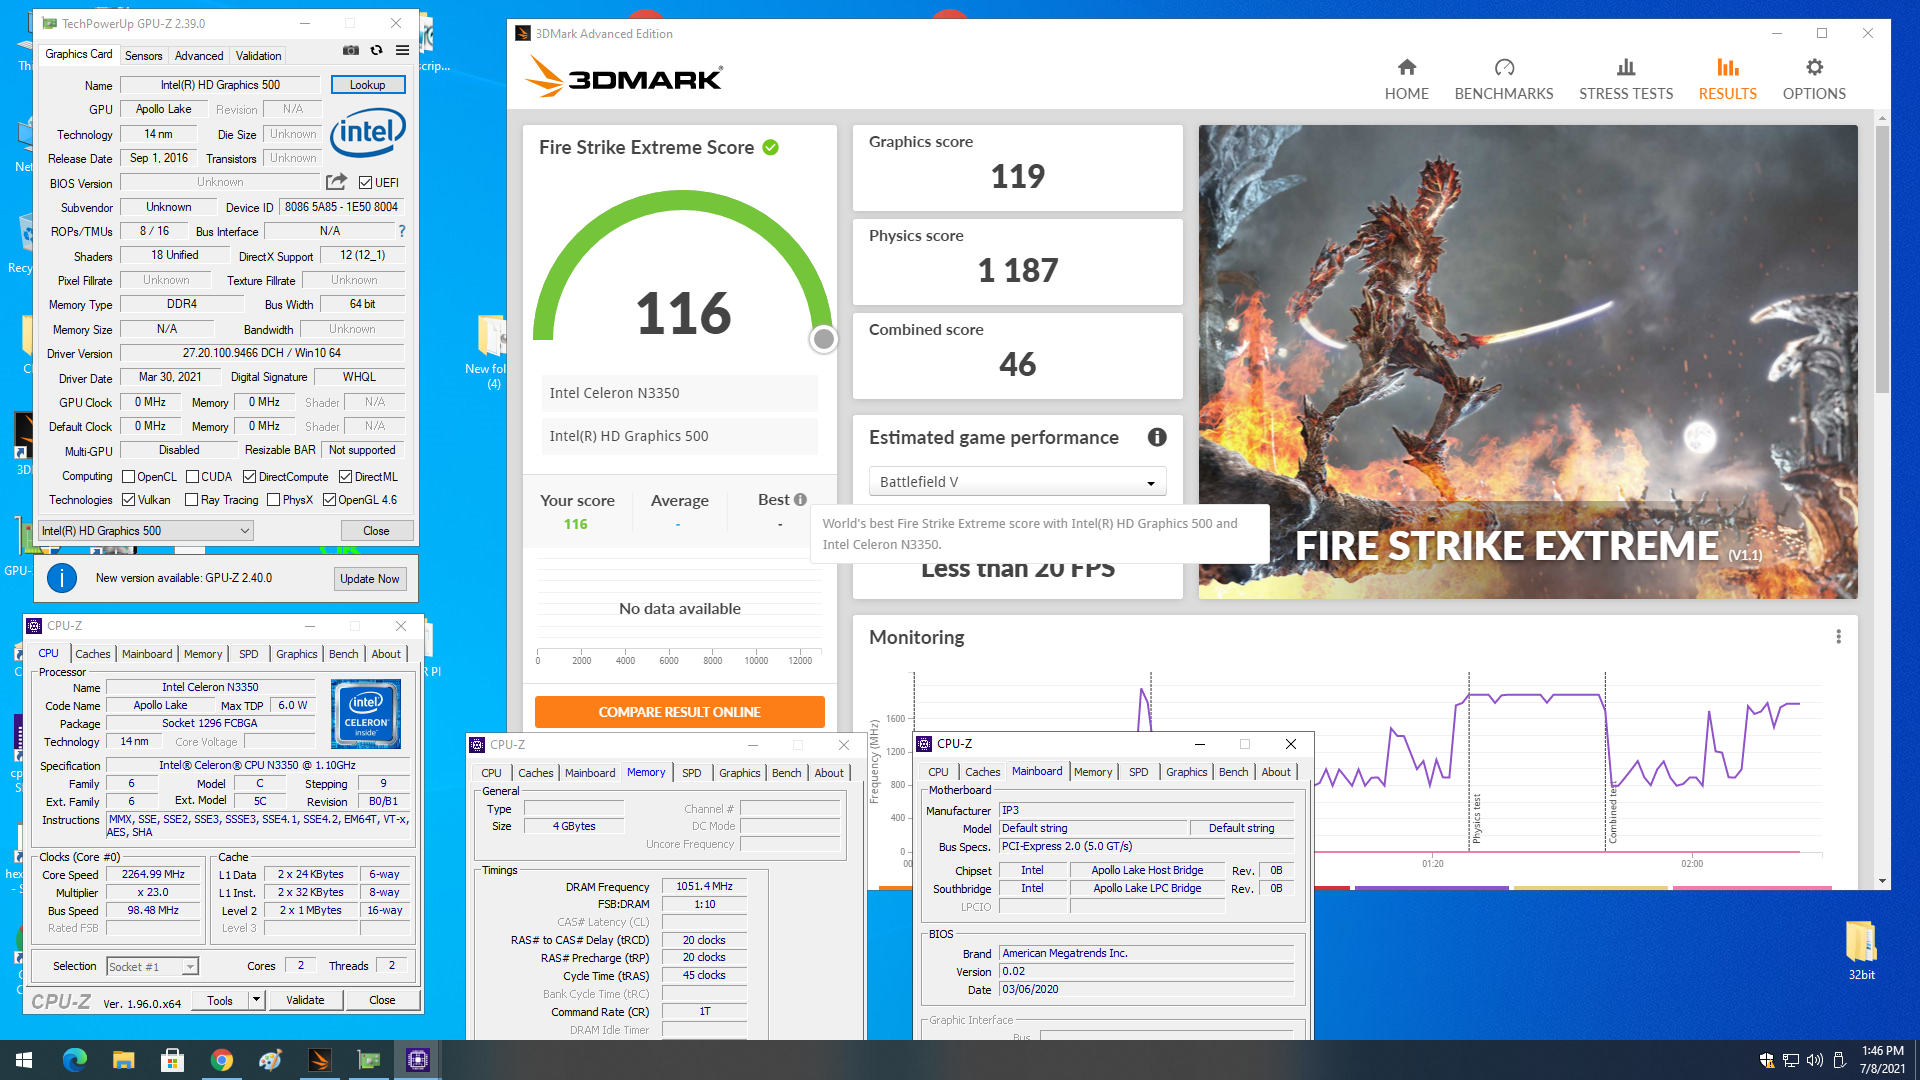Click Compare Result Online button
The image size is (1920, 1080).
[679, 712]
